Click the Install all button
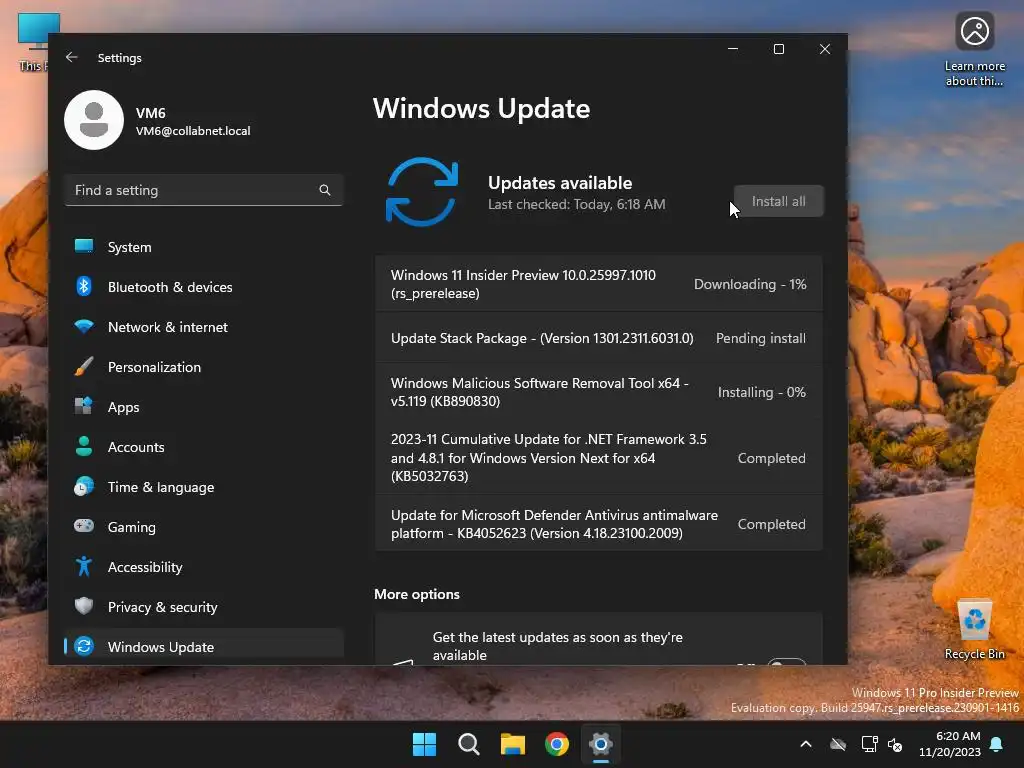The height and width of the screenshot is (768, 1024). click(x=778, y=201)
